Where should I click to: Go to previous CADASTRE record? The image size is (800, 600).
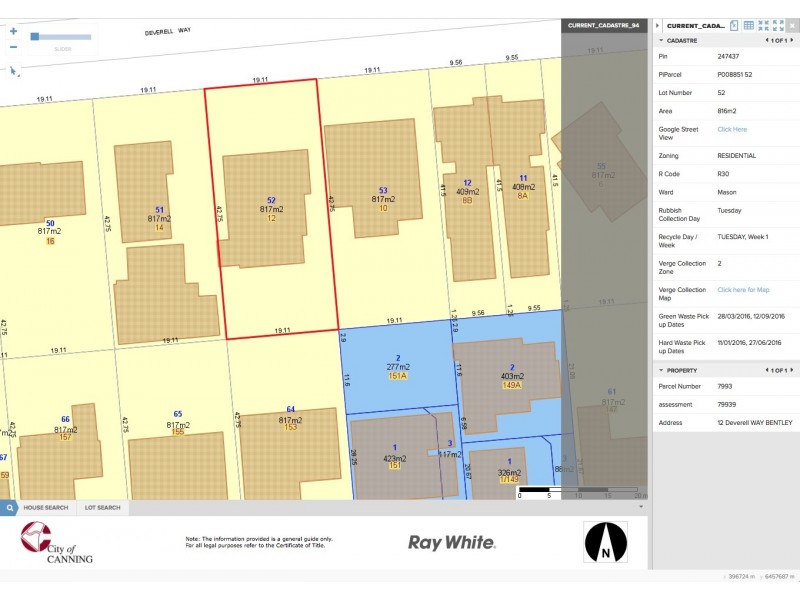click(x=767, y=40)
